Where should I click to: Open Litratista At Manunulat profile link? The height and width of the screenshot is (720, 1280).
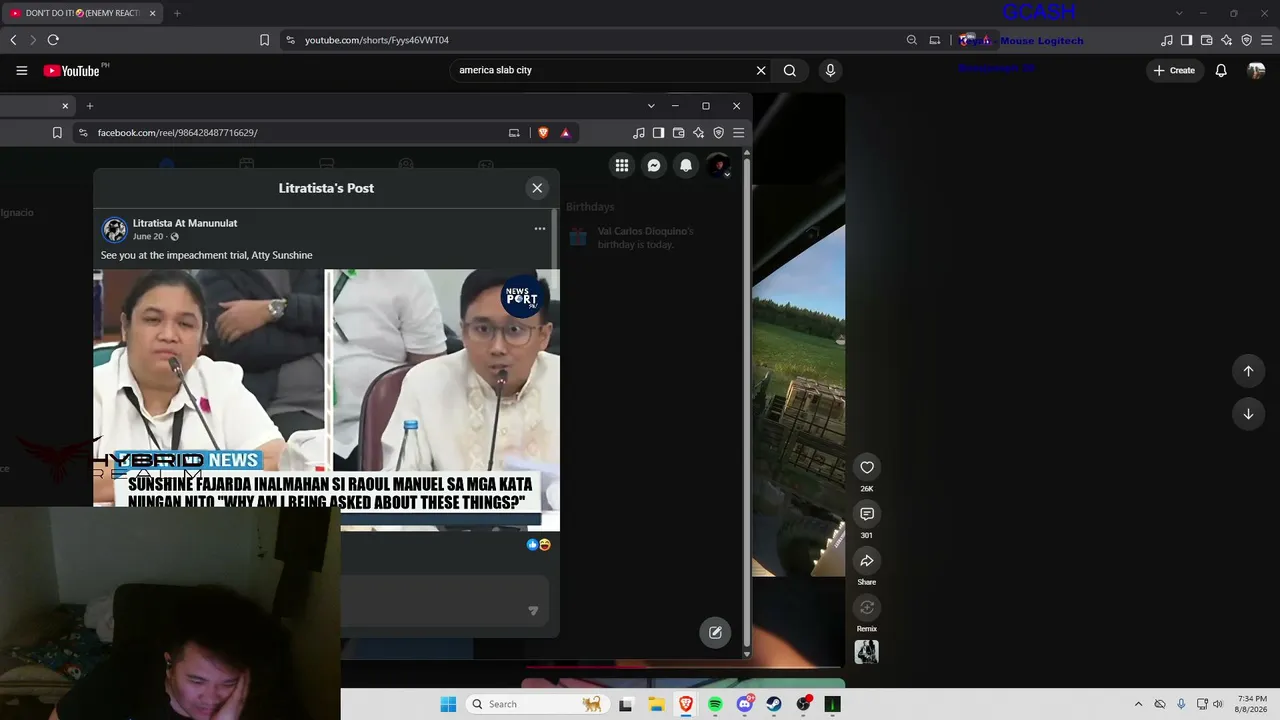(185, 223)
